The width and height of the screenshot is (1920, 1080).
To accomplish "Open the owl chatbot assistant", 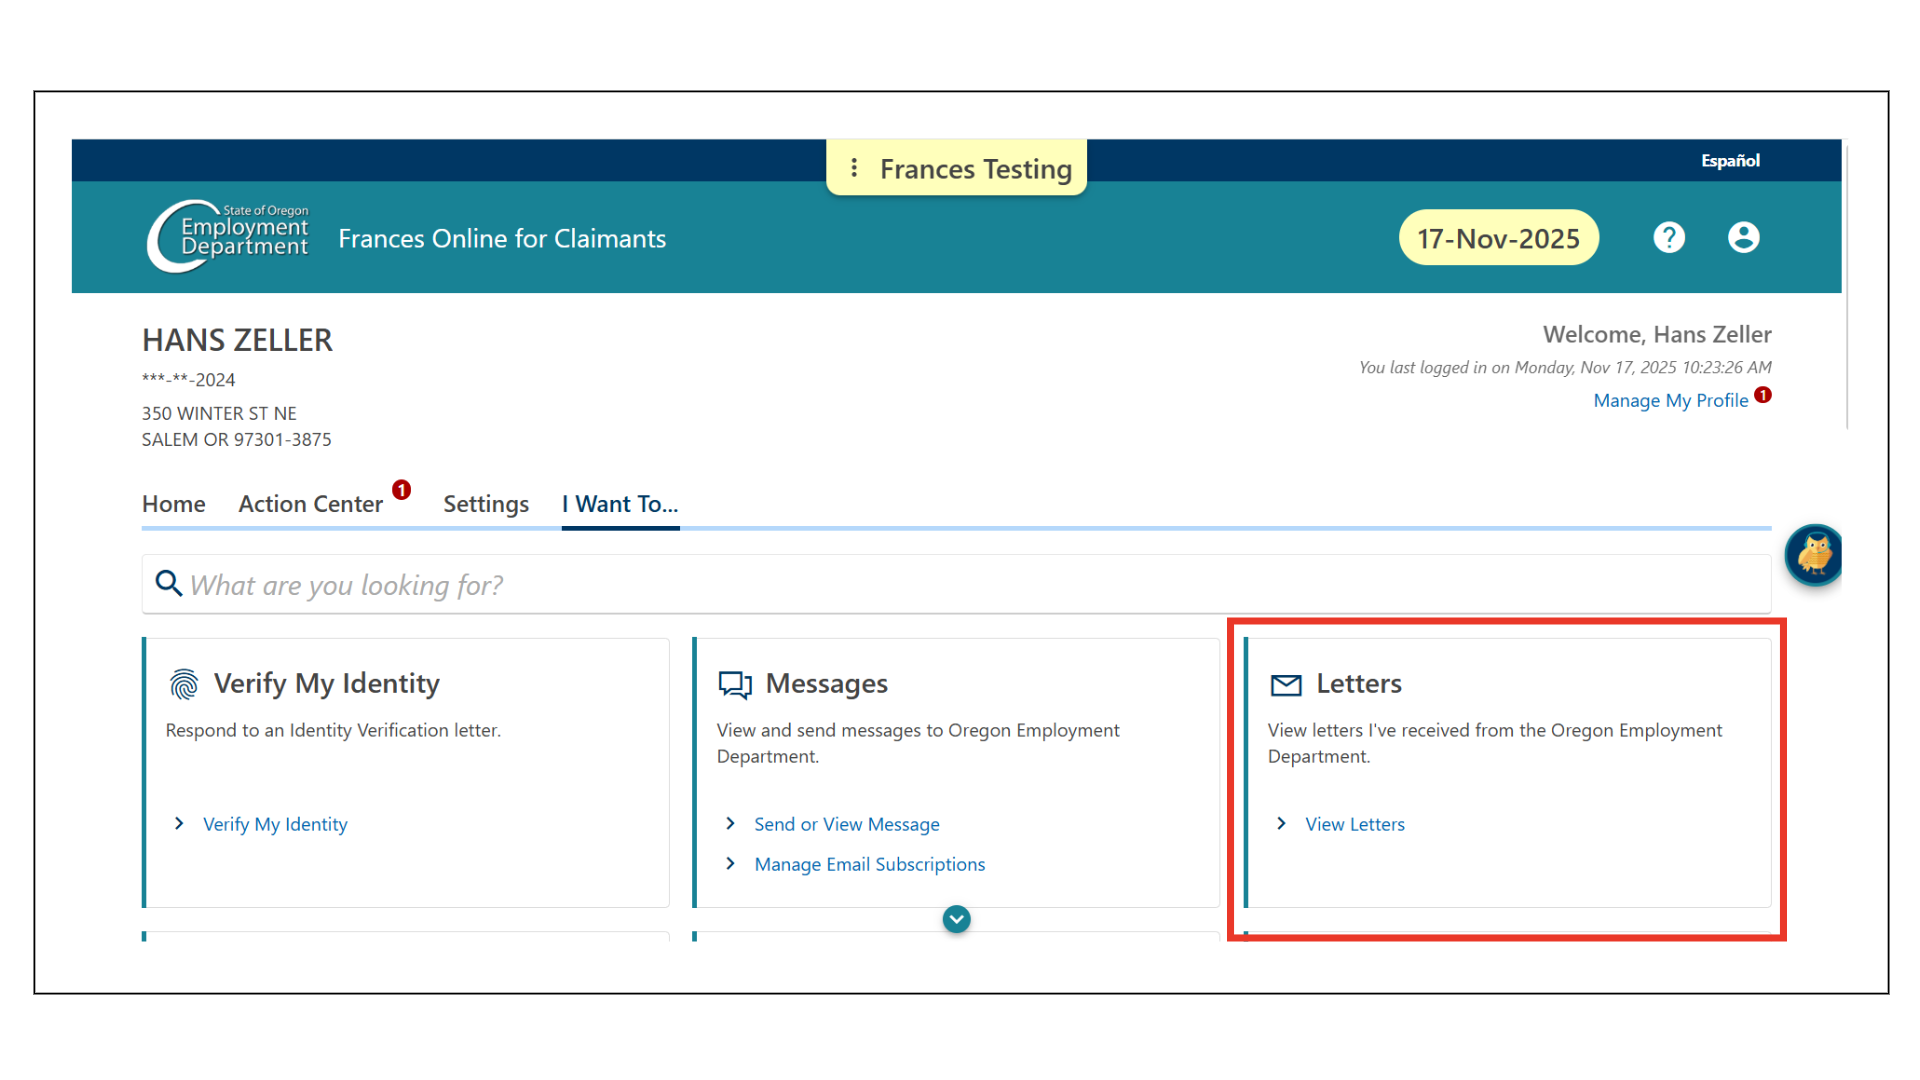I will (1813, 554).
